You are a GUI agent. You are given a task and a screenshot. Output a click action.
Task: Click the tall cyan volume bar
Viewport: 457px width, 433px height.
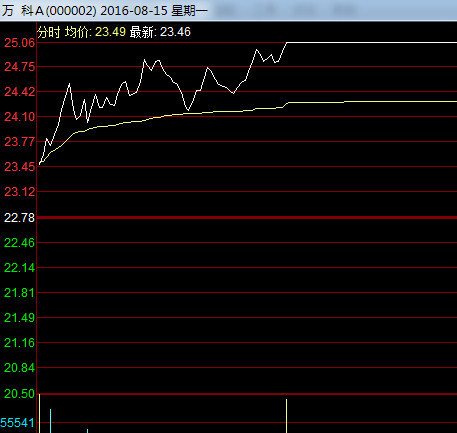(x=51, y=421)
